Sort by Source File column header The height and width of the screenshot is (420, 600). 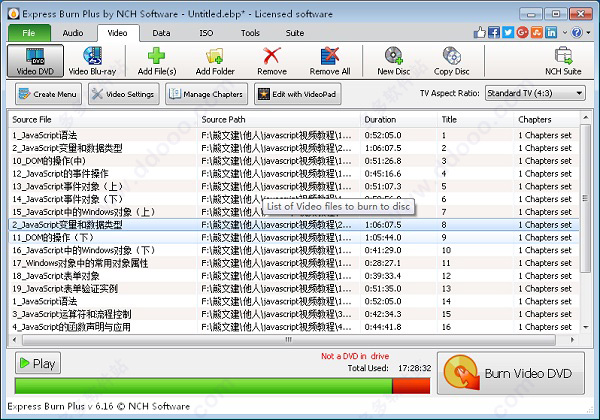(x=103, y=120)
